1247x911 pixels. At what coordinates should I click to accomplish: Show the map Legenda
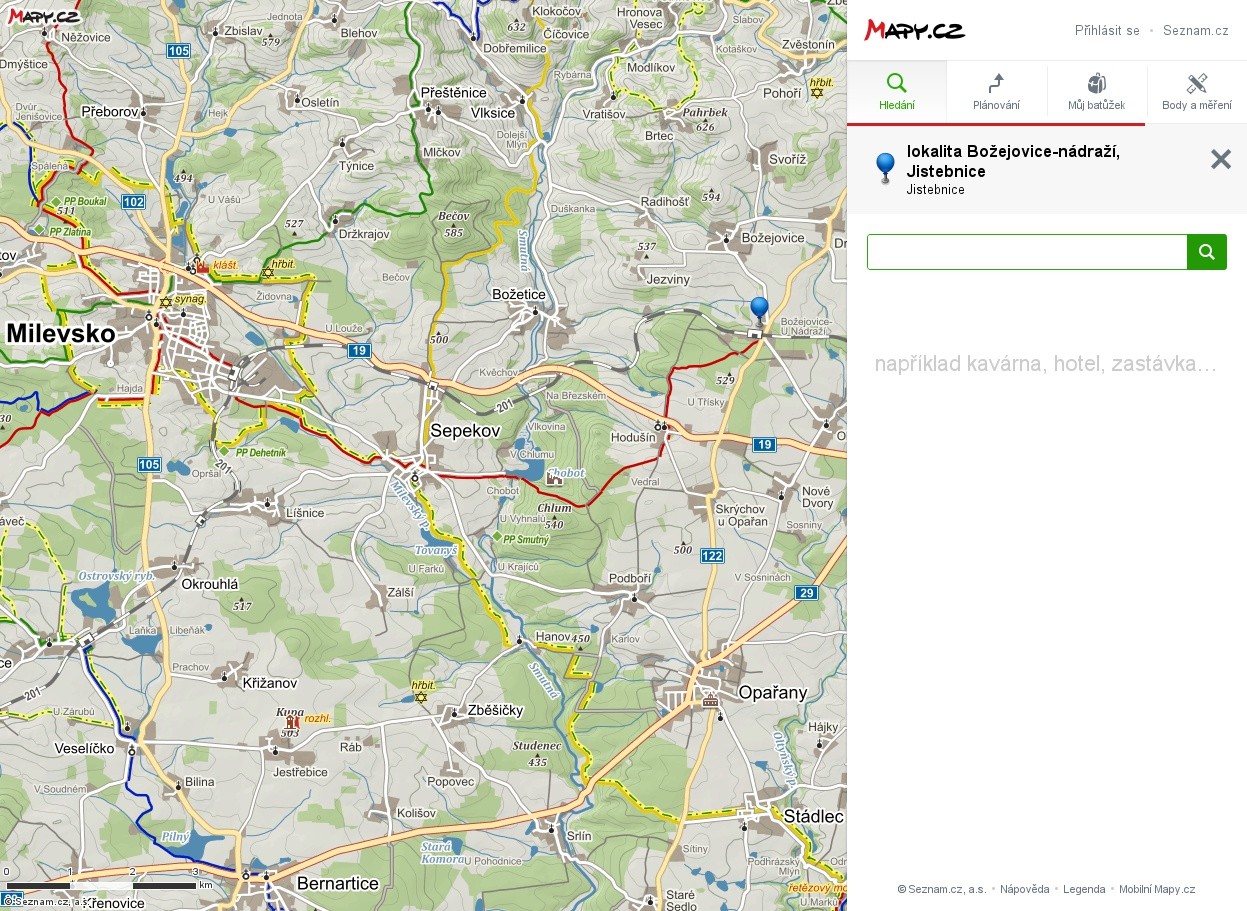click(1084, 889)
